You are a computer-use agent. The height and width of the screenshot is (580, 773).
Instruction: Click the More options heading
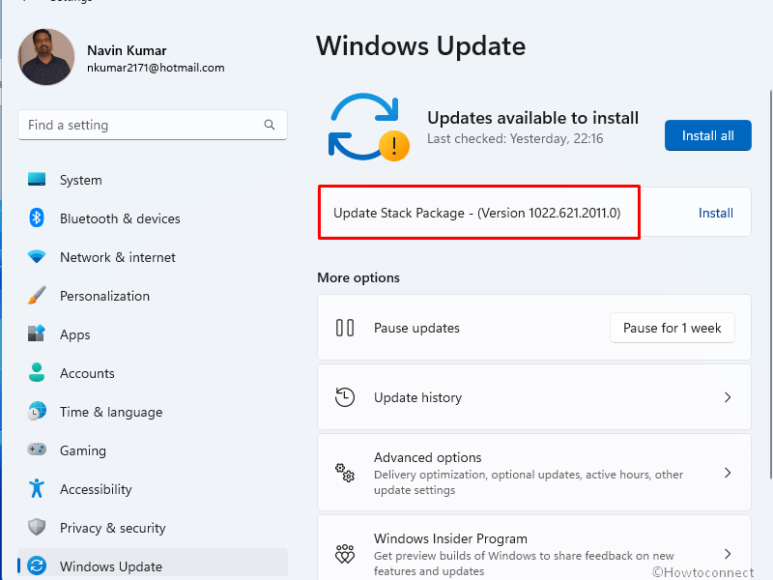point(358,277)
